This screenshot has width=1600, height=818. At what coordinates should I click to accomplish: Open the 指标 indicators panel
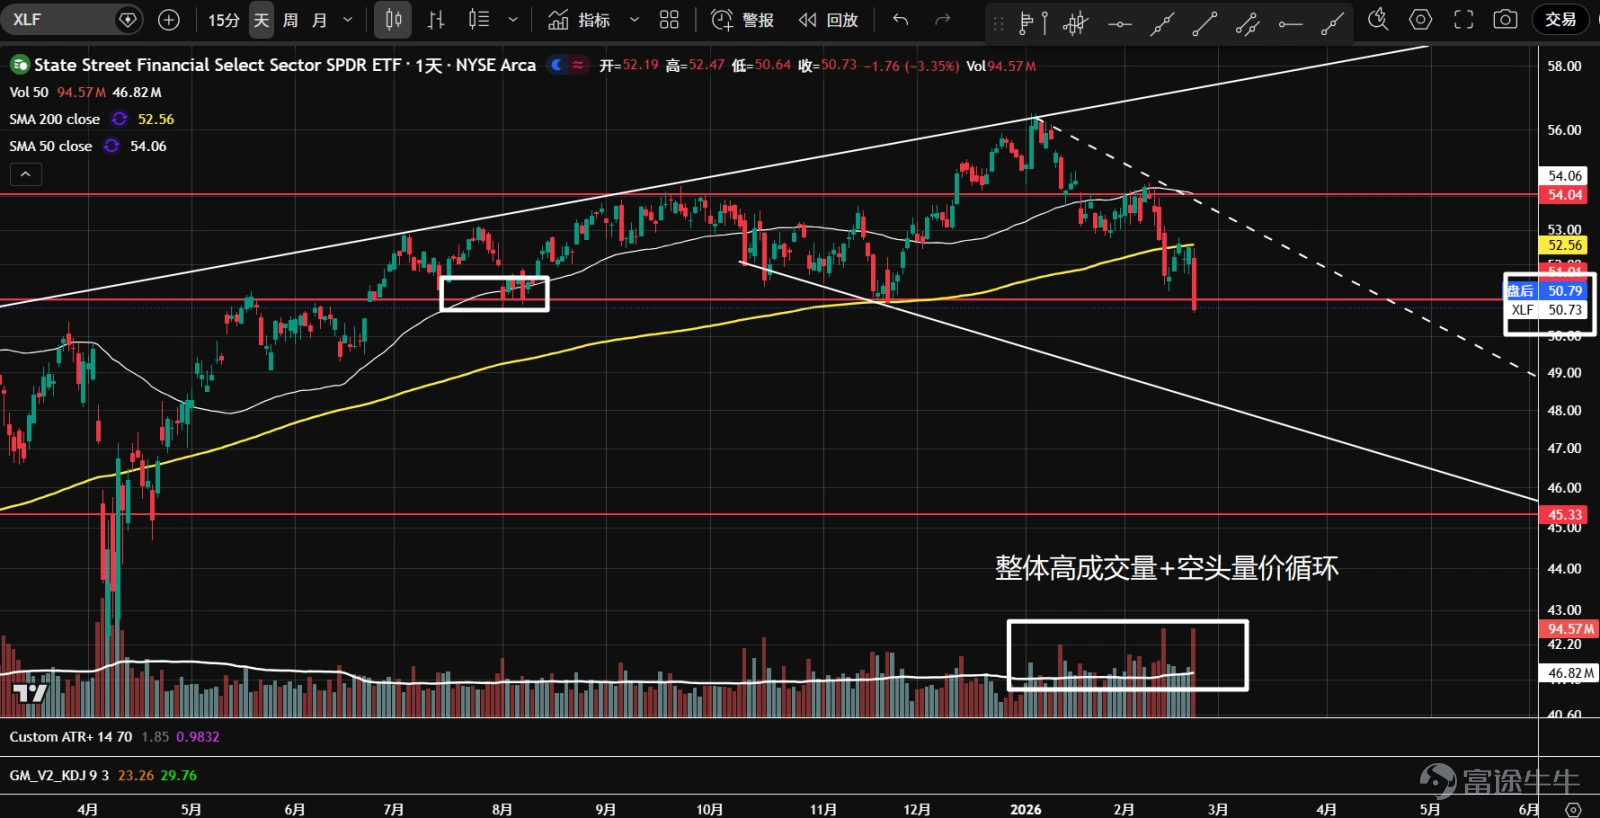pos(580,20)
